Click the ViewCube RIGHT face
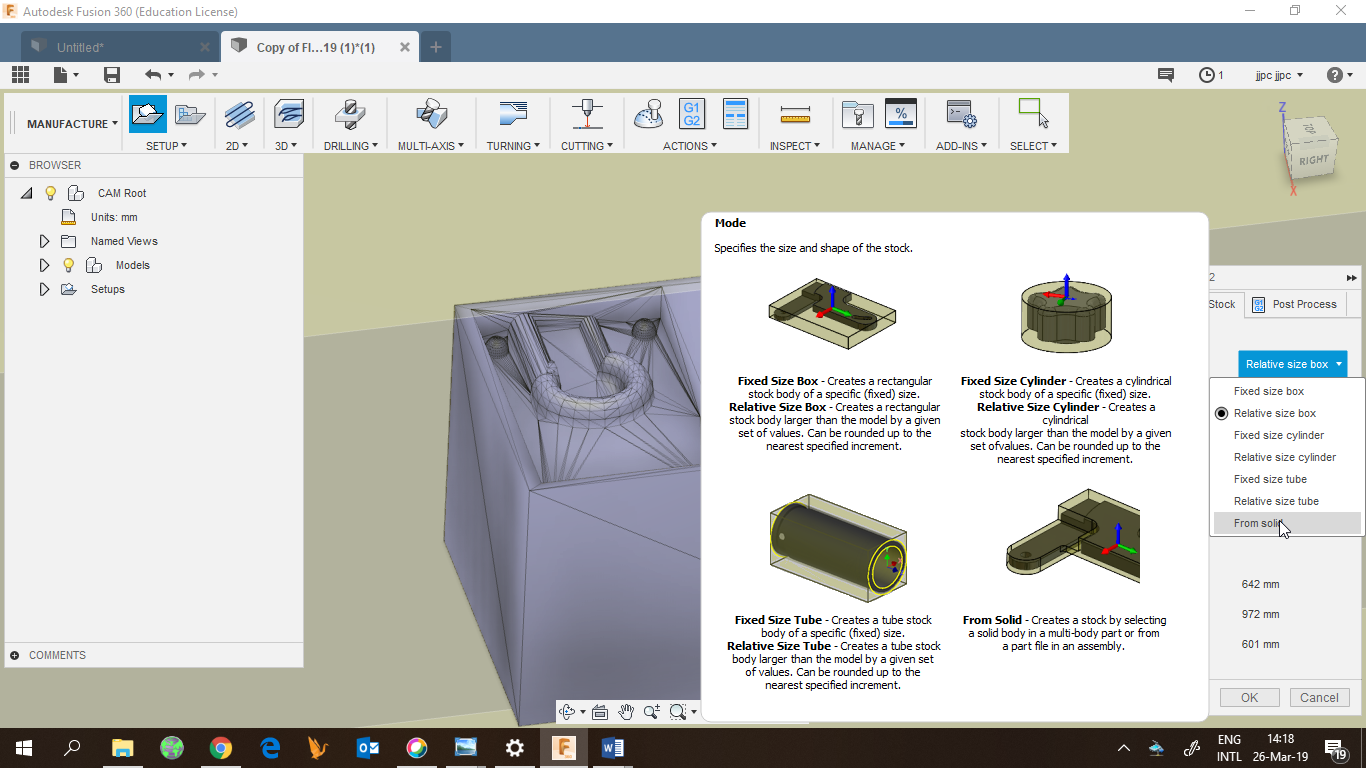Screen dimensions: 1366x768 (1314, 160)
